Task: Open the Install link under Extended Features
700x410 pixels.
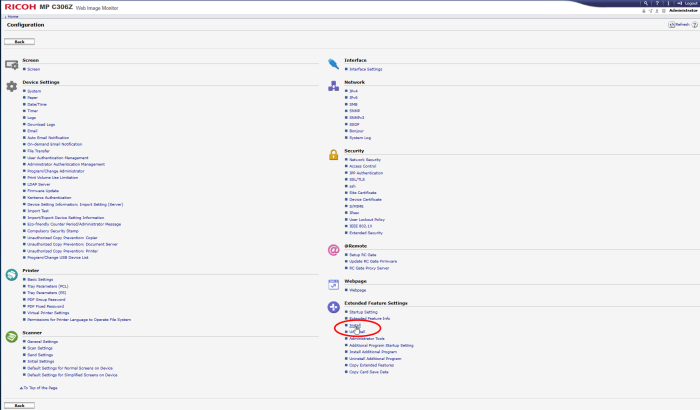Action: click(x=355, y=325)
